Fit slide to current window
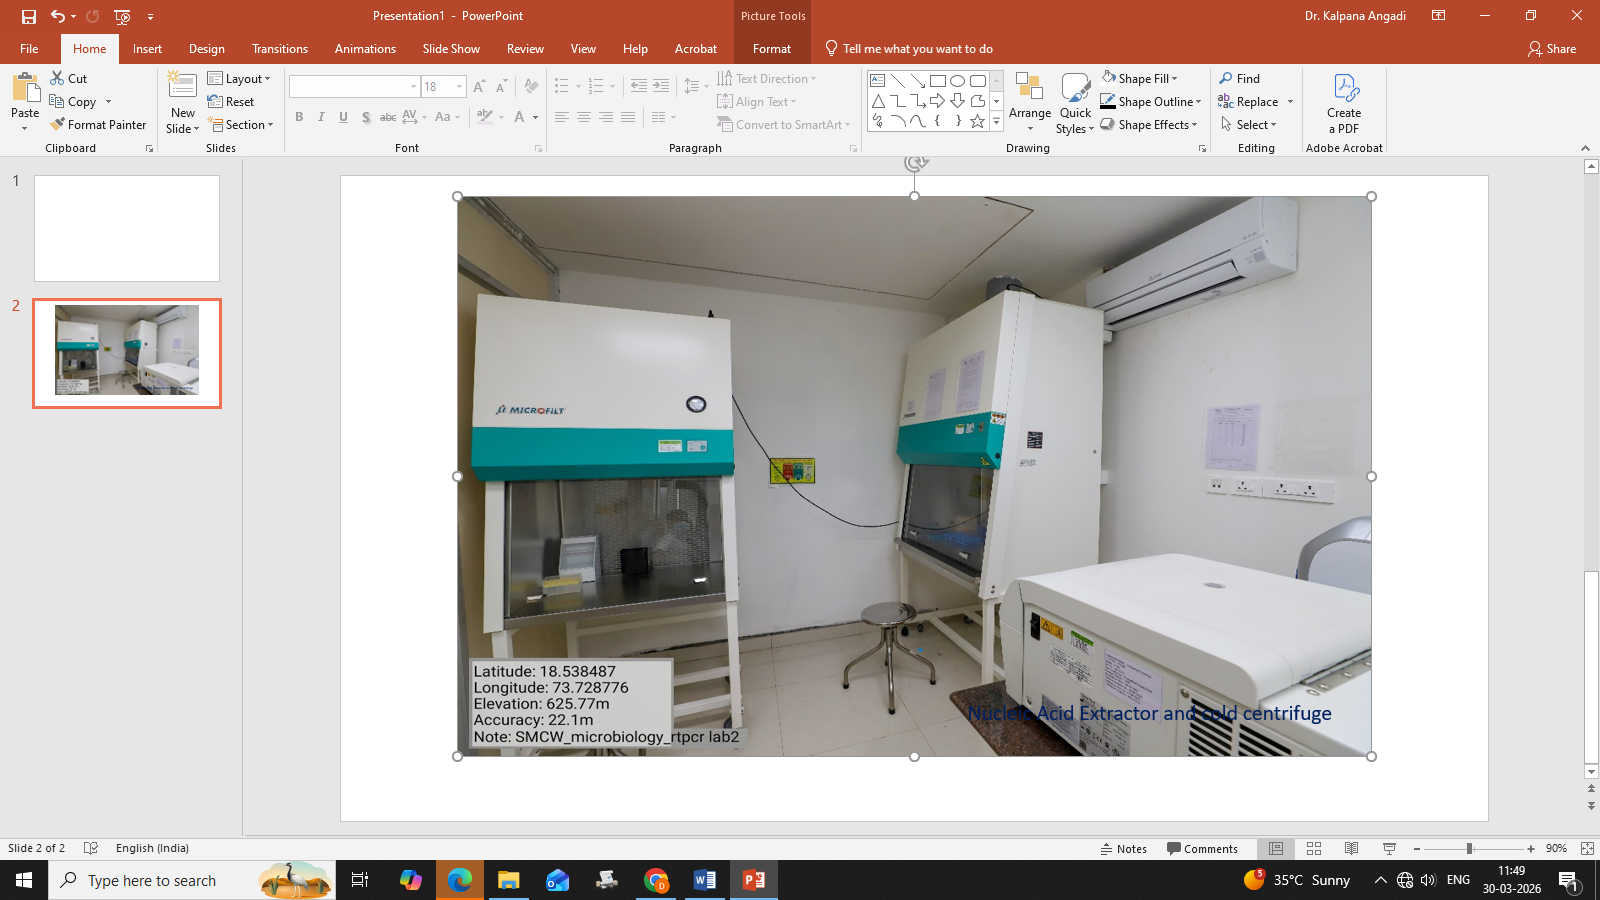 [1587, 849]
